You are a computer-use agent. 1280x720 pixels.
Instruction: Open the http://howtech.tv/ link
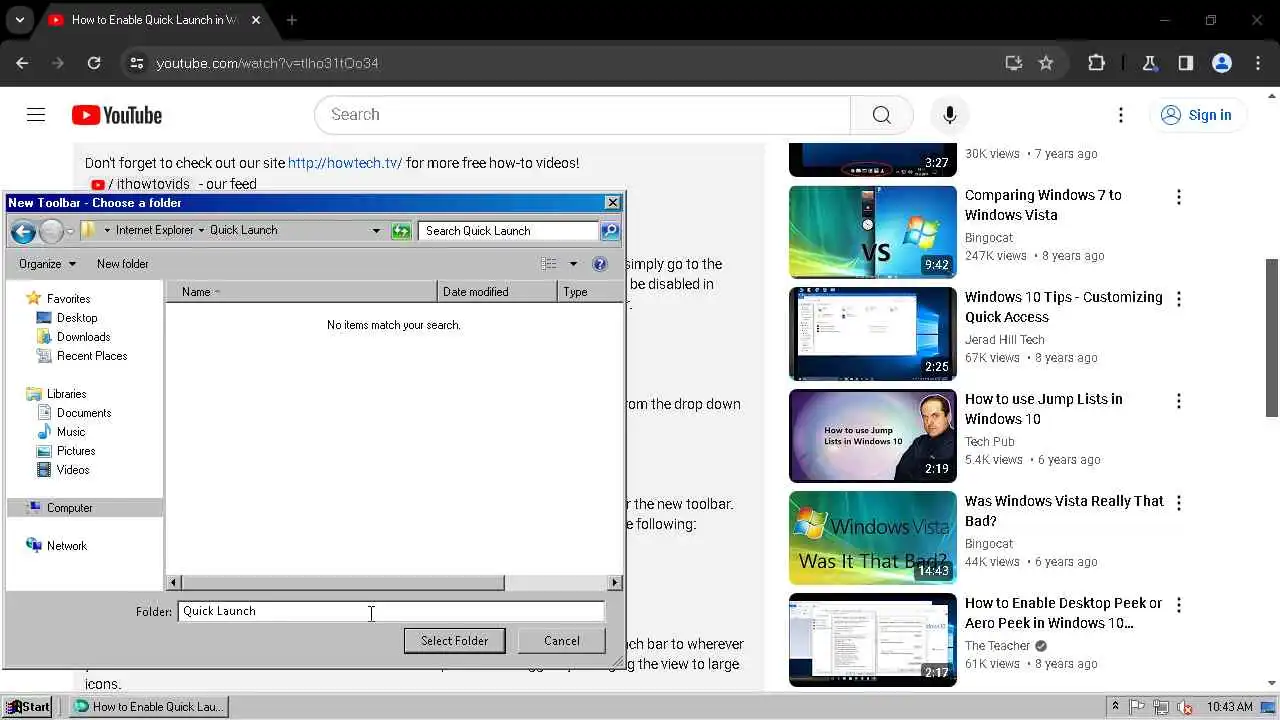click(x=345, y=163)
